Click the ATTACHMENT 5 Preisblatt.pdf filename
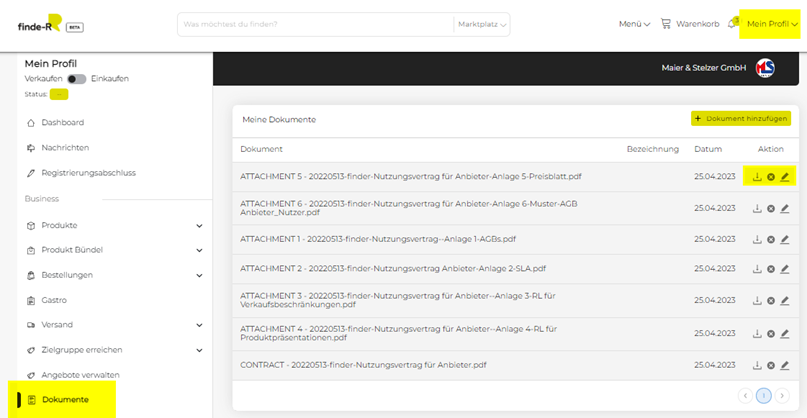 coord(411,177)
